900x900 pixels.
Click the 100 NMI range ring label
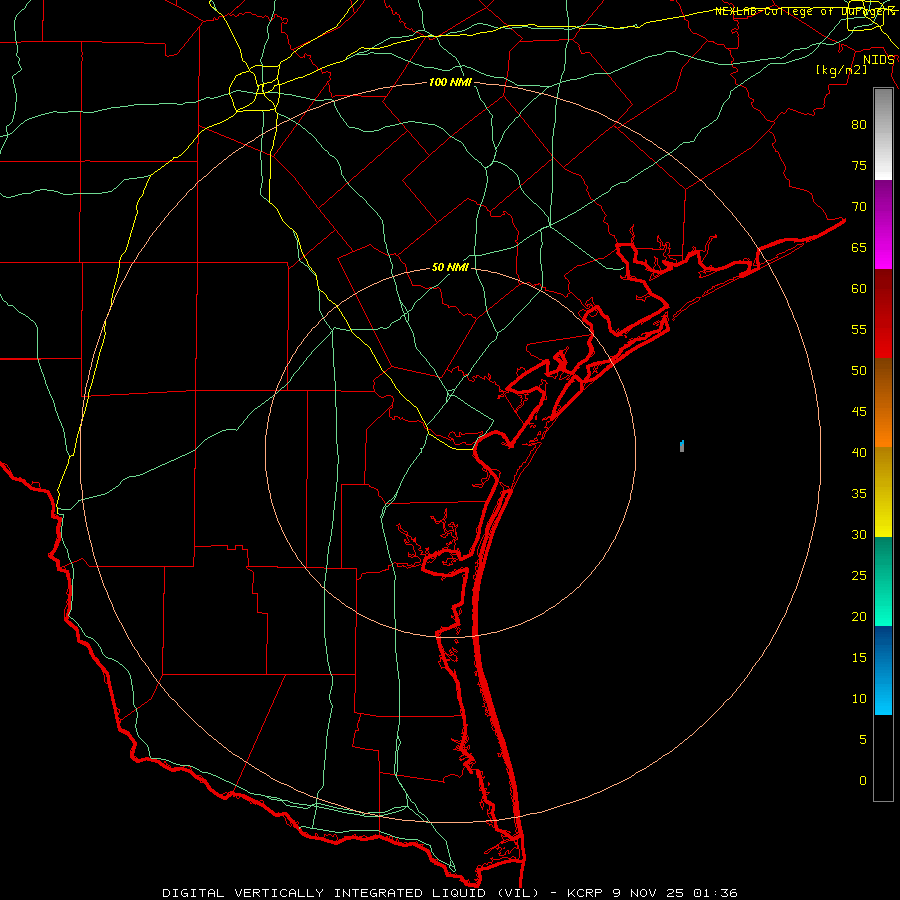pyautogui.click(x=450, y=82)
